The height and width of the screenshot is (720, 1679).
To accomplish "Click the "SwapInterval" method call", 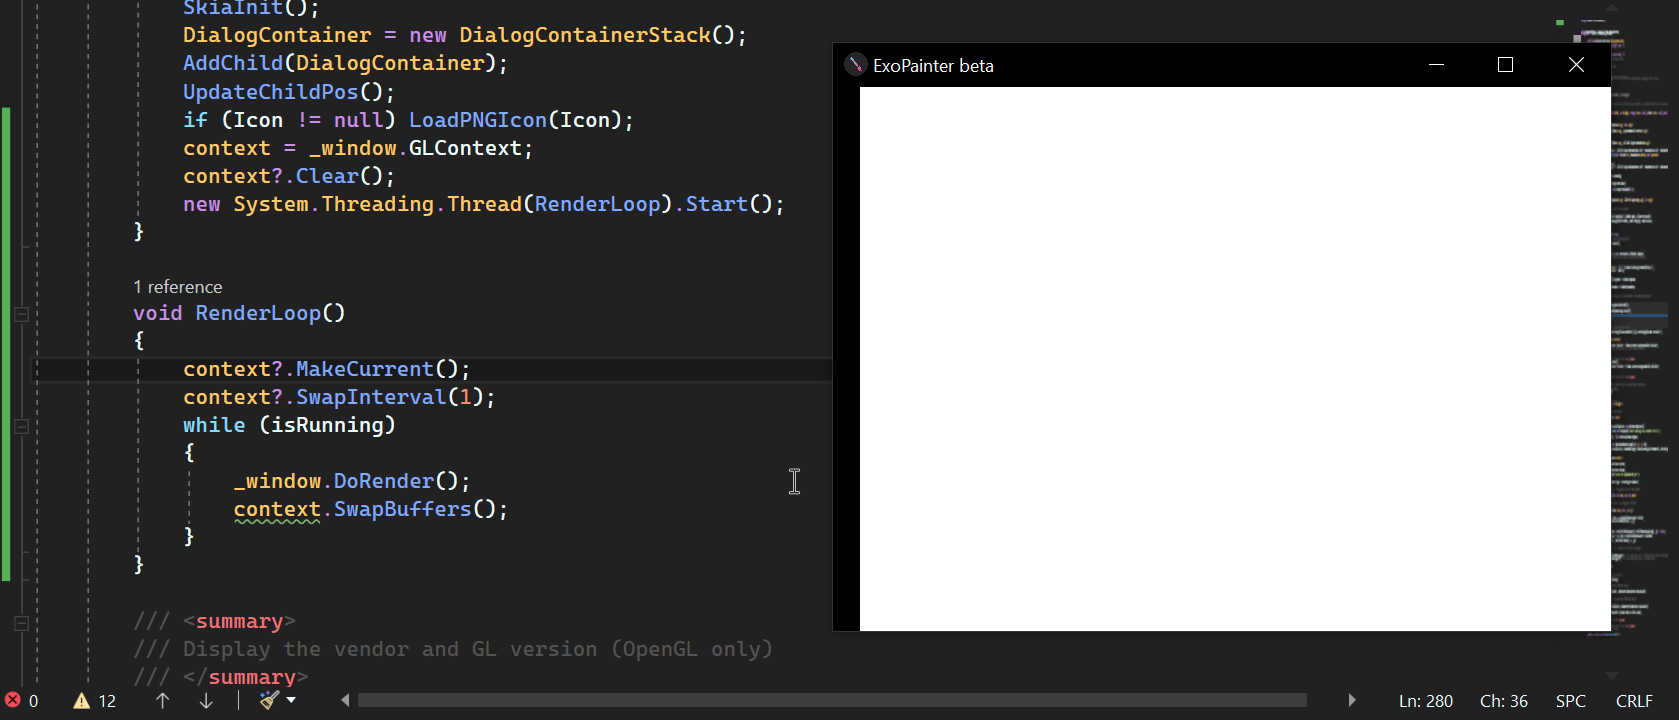I will (x=371, y=397).
